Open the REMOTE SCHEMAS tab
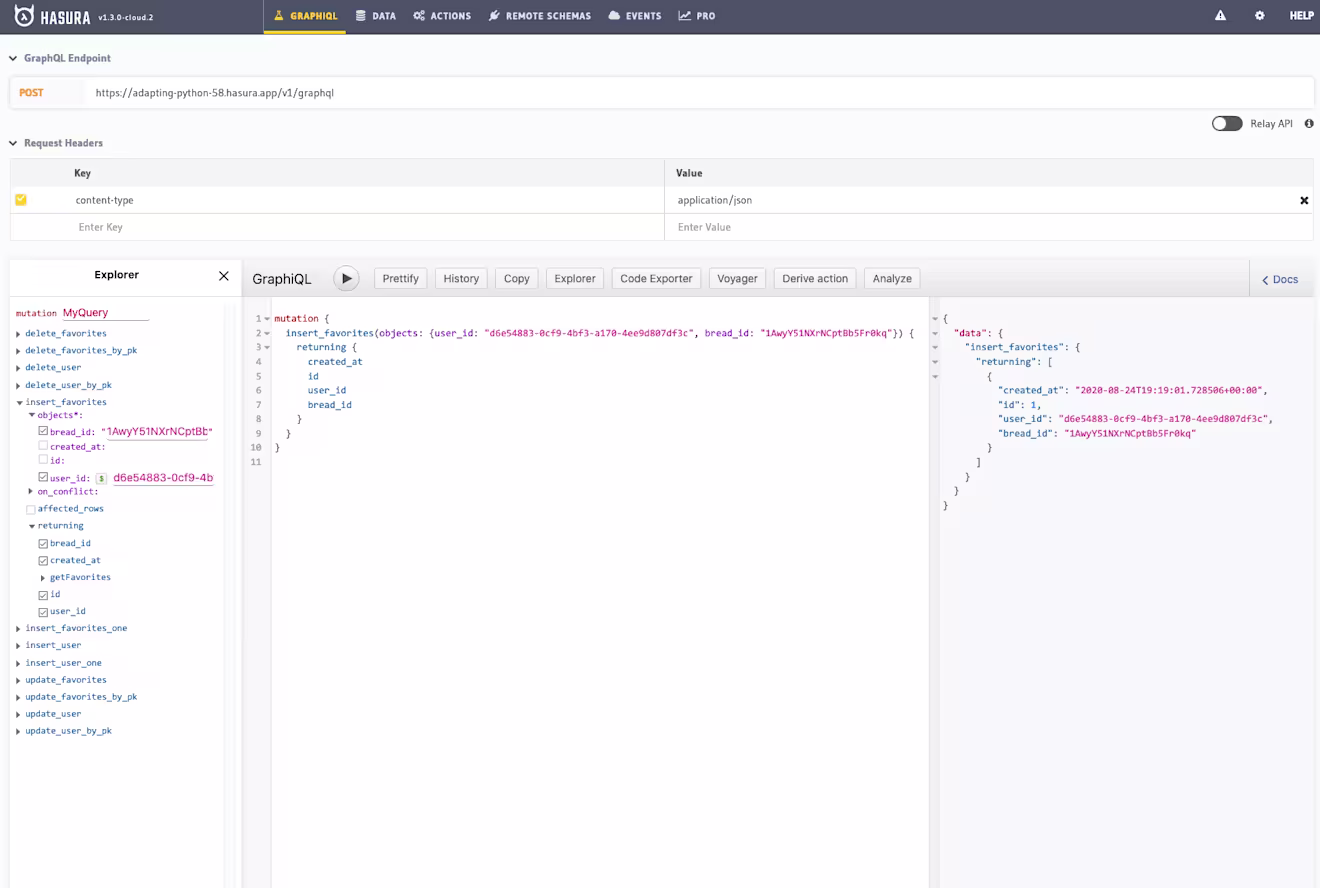The width and height of the screenshot is (1320, 888). 540,16
